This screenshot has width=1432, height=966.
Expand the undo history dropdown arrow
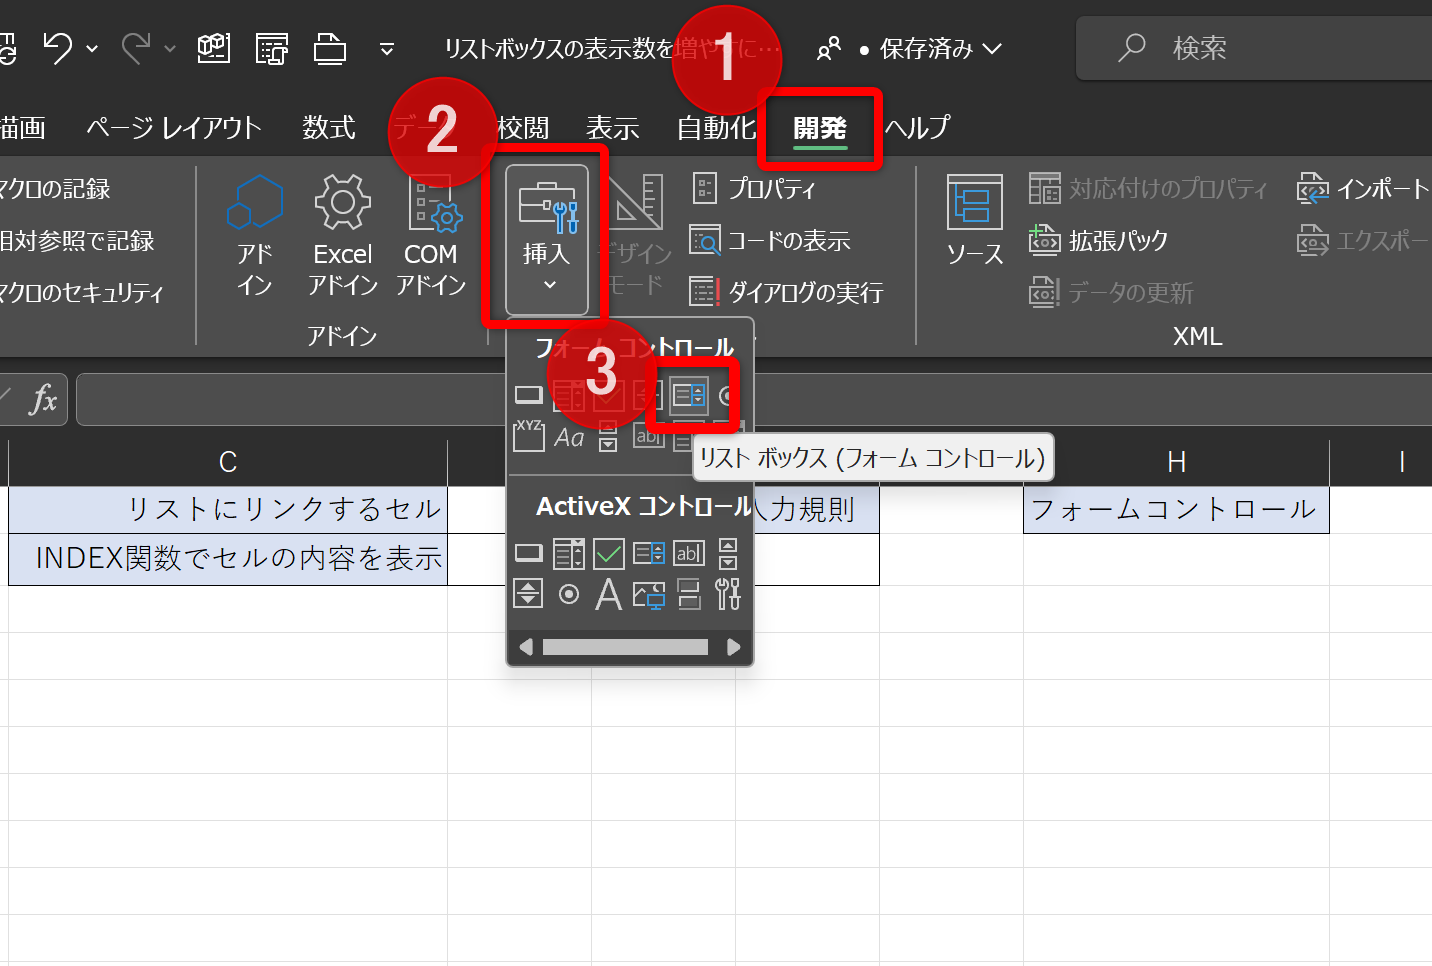click(x=93, y=48)
